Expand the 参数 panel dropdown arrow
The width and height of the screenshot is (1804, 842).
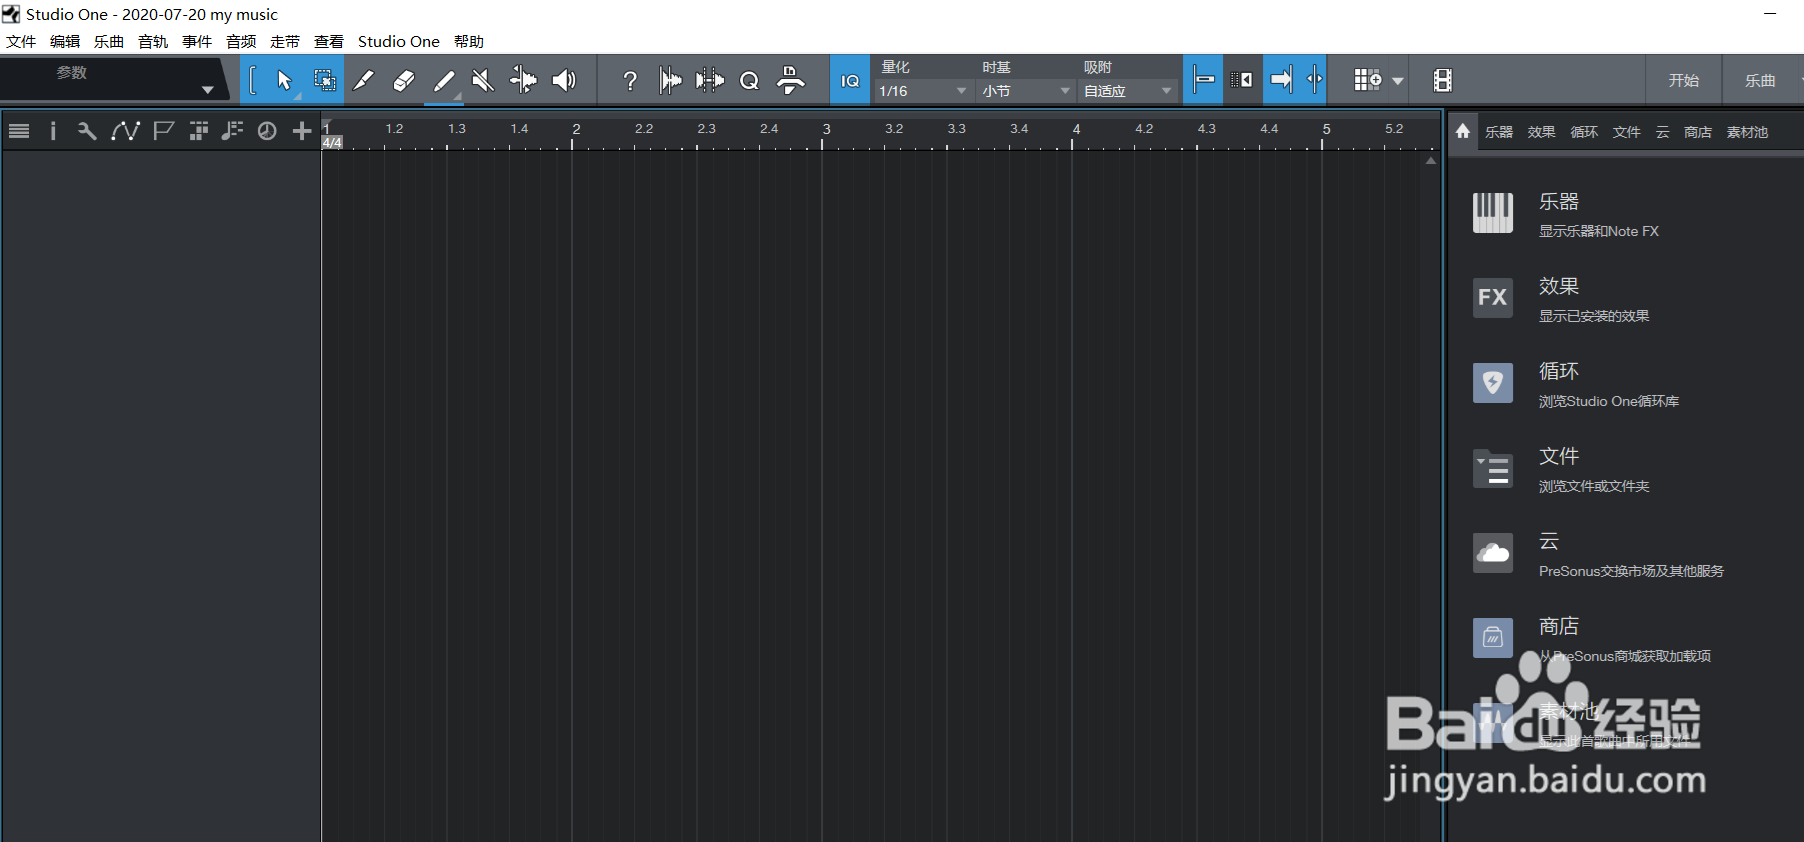(x=208, y=90)
